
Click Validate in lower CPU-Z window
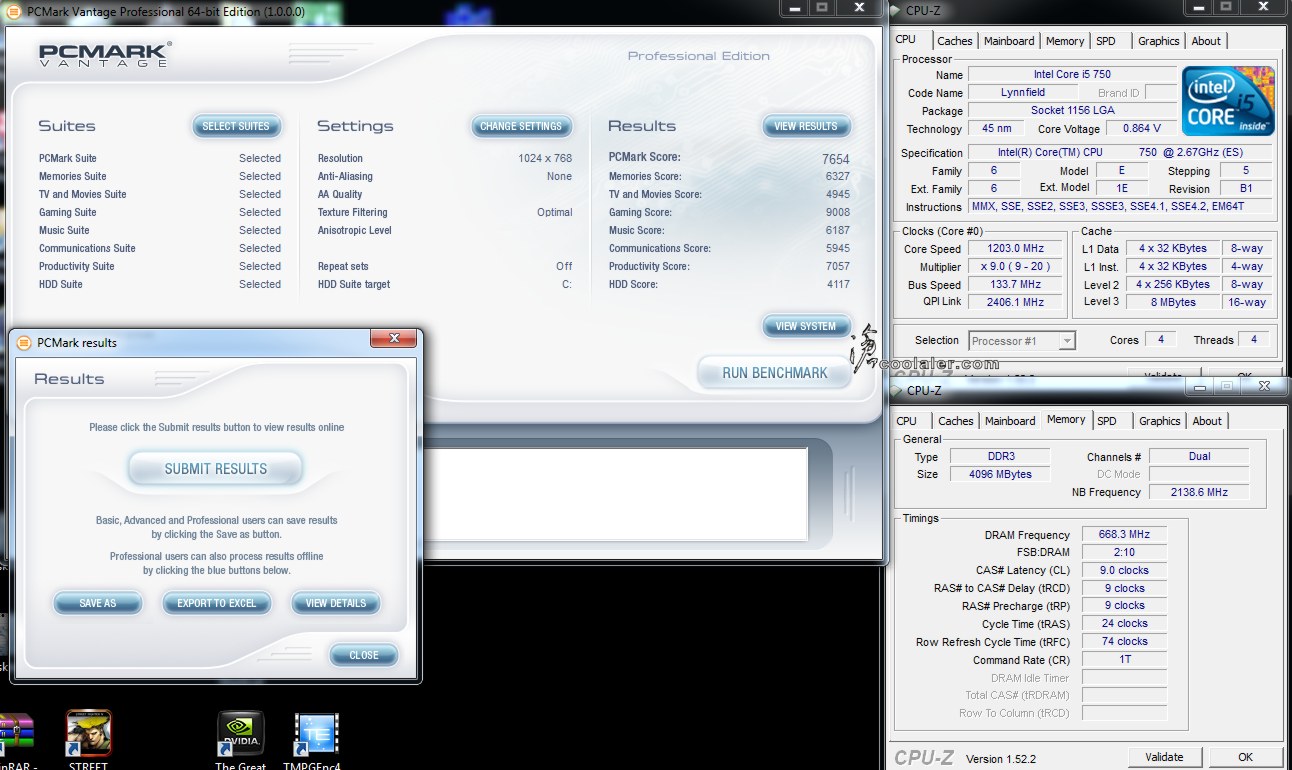(x=1164, y=757)
